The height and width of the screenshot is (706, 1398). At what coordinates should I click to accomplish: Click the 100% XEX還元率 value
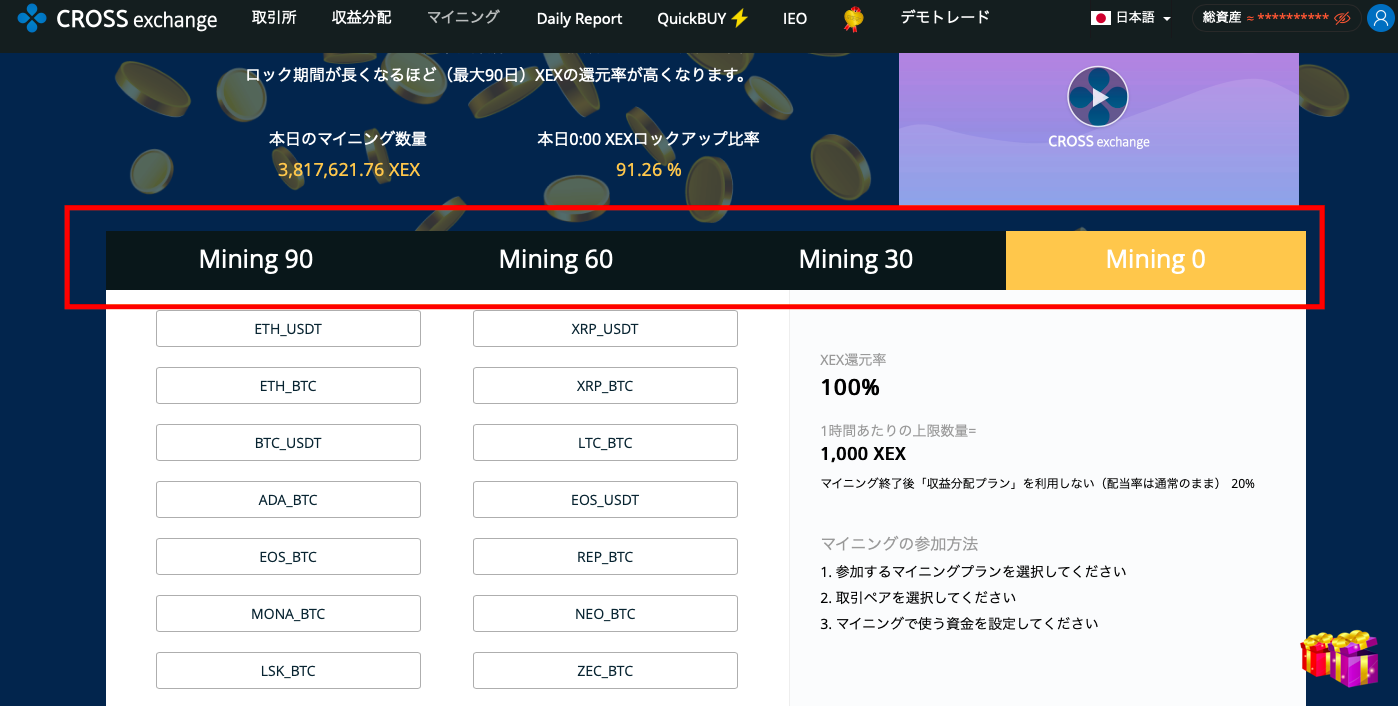click(x=850, y=387)
